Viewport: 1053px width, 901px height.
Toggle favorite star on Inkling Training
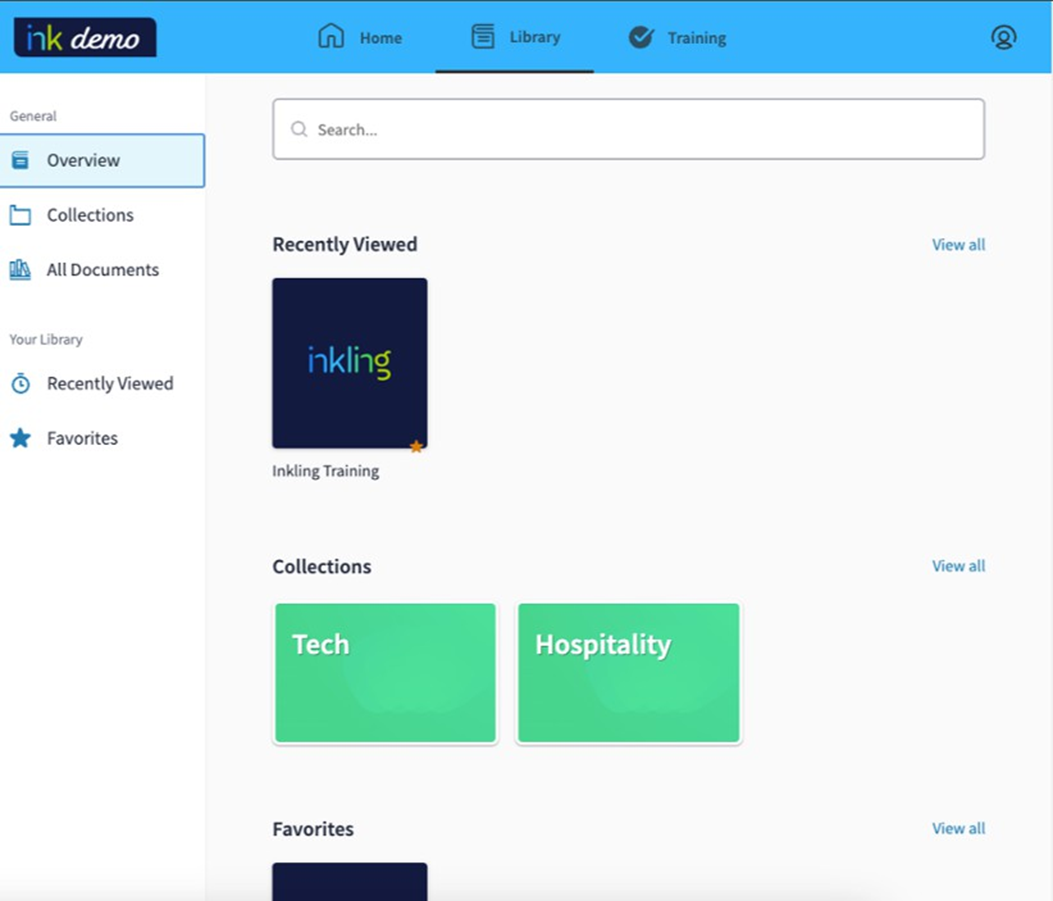(x=416, y=446)
